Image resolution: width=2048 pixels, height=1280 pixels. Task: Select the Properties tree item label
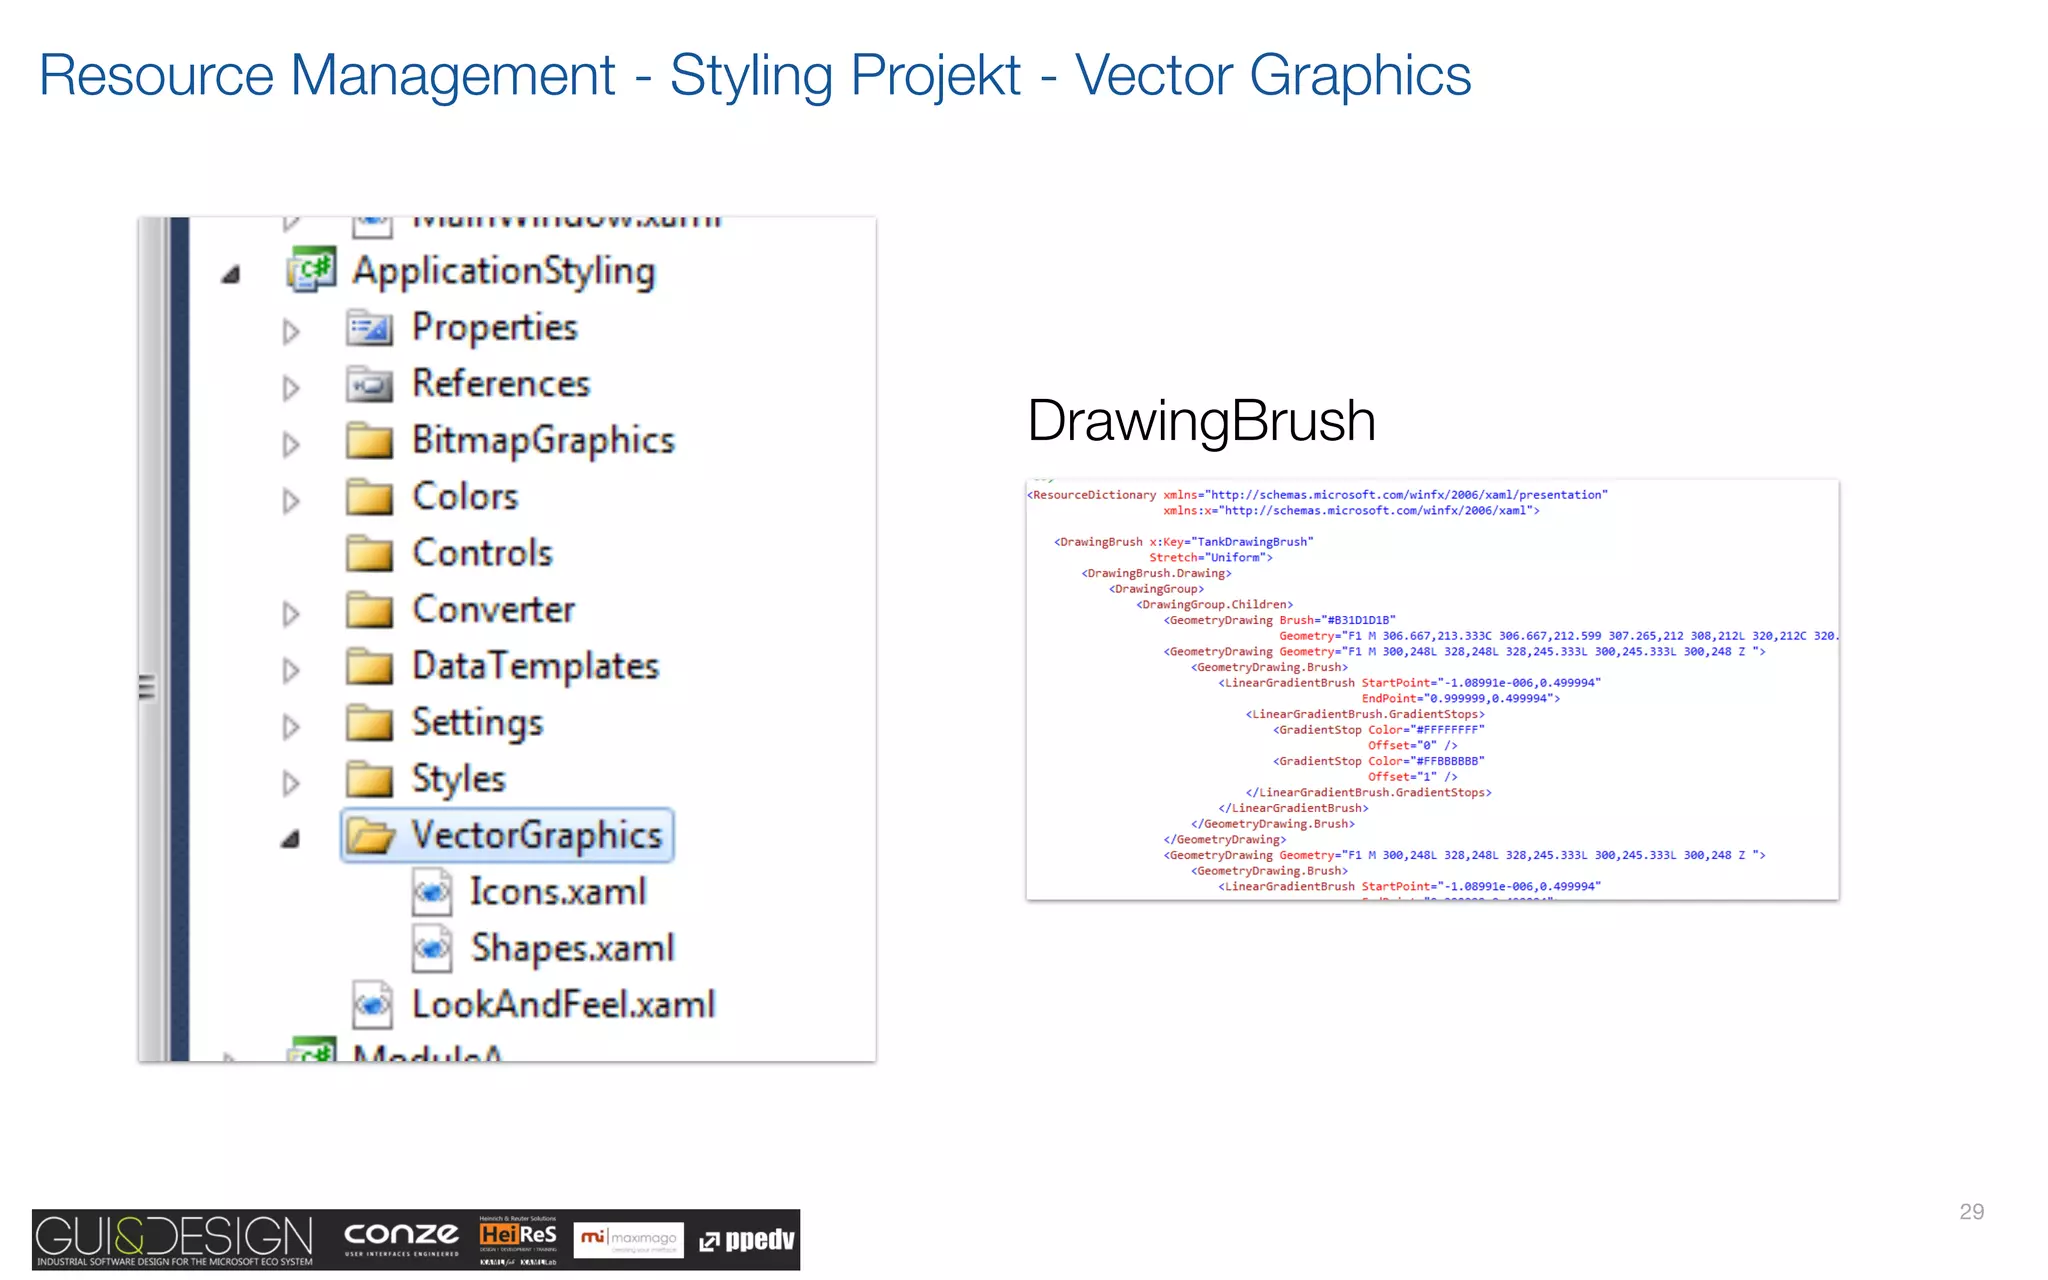495,328
